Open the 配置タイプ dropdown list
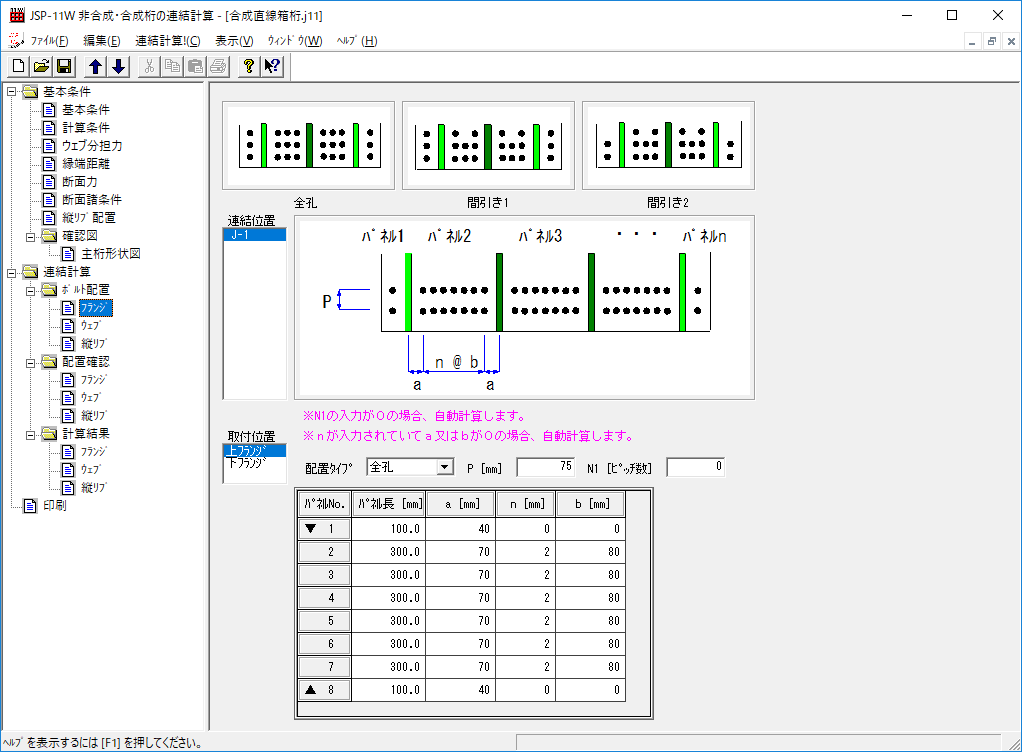Image resolution: width=1022 pixels, height=752 pixels. pyautogui.click(x=445, y=467)
